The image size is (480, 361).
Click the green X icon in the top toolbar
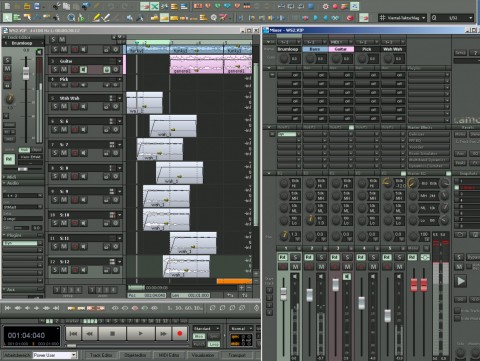155,6
